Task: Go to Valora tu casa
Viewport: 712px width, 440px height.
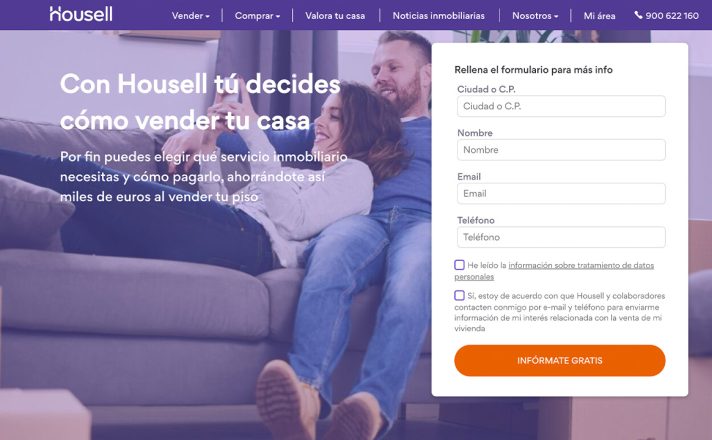Action: pos(335,15)
